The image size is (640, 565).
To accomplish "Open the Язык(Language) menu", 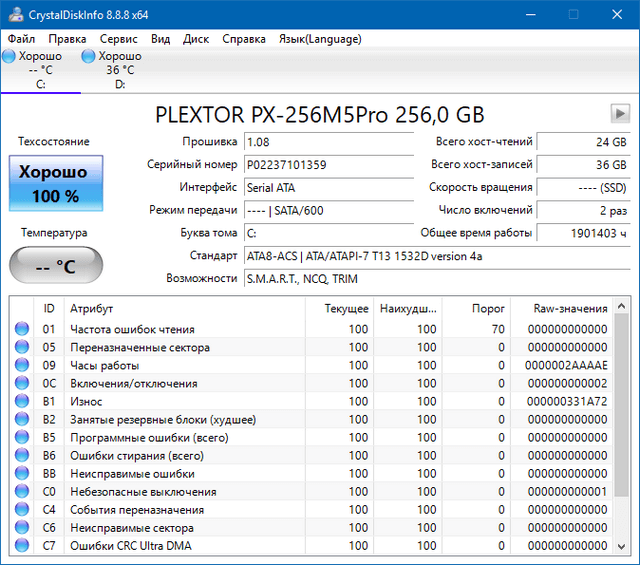I will click(x=320, y=39).
